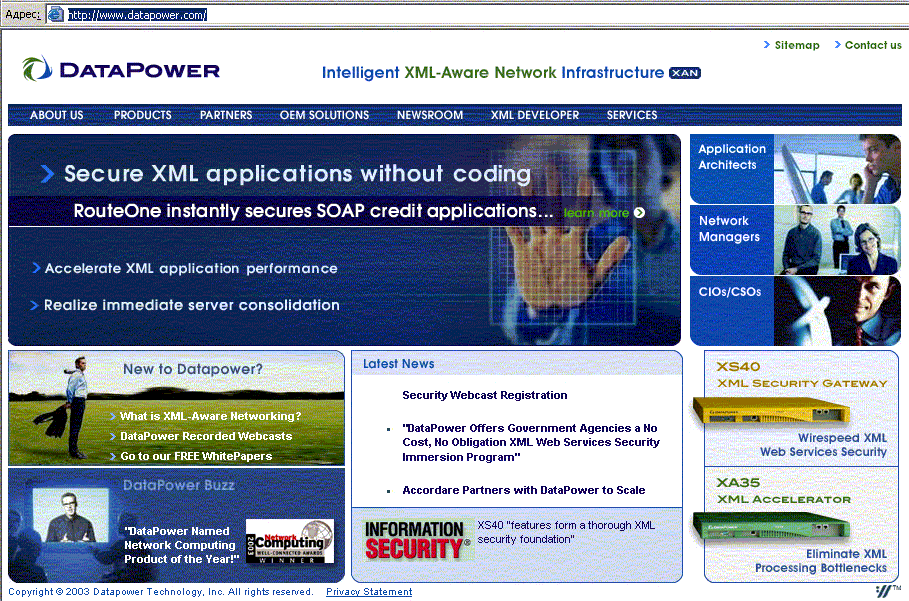Click the yellow XS40 appliance image
Viewport: 909px width, 601px height.
(771, 412)
